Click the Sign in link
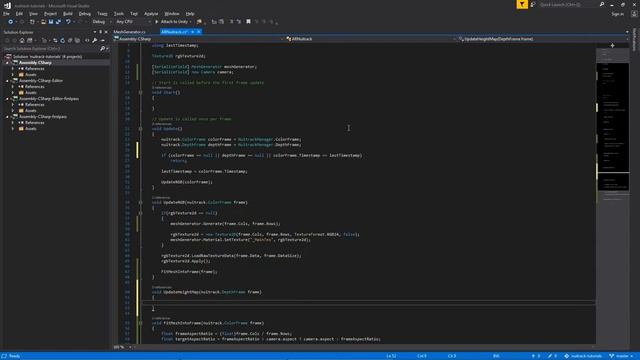The height and width of the screenshot is (360, 640). pyautogui.click(x=618, y=14)
